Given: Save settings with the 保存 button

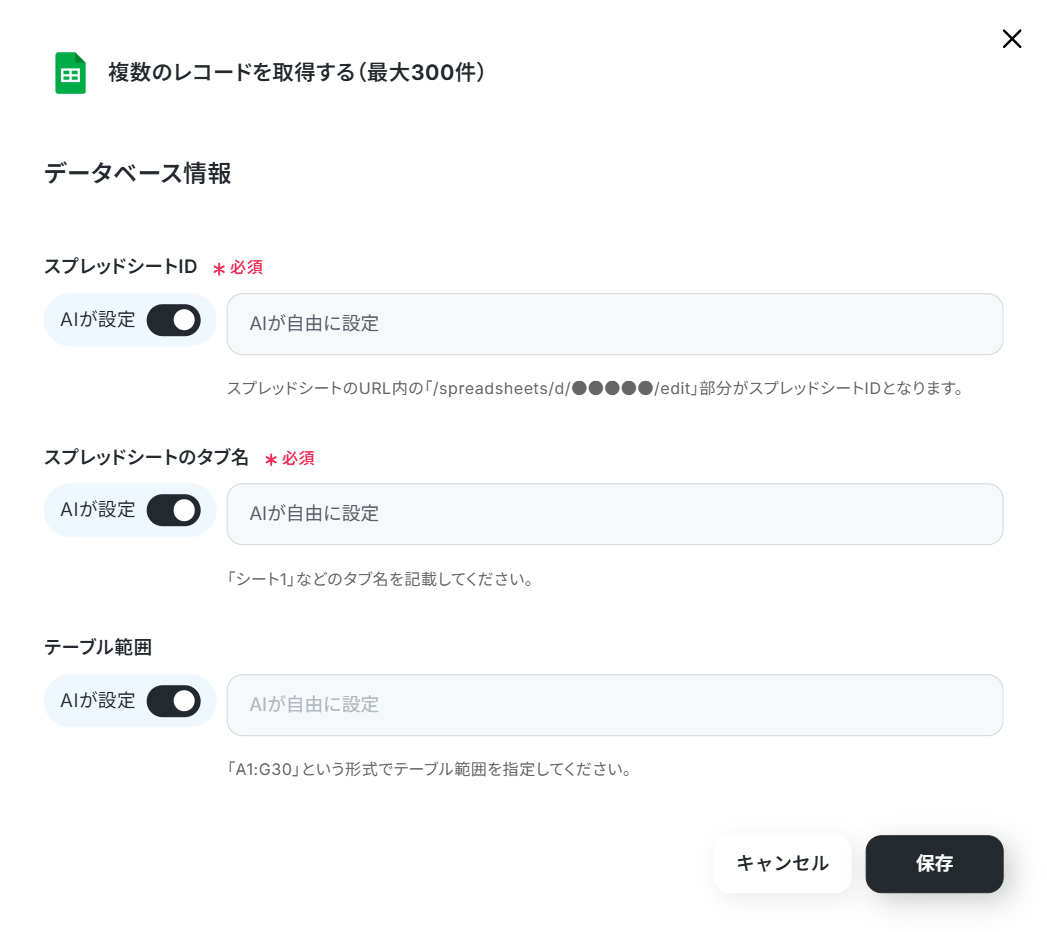Looking at the screenshot, I should point(934,863).
